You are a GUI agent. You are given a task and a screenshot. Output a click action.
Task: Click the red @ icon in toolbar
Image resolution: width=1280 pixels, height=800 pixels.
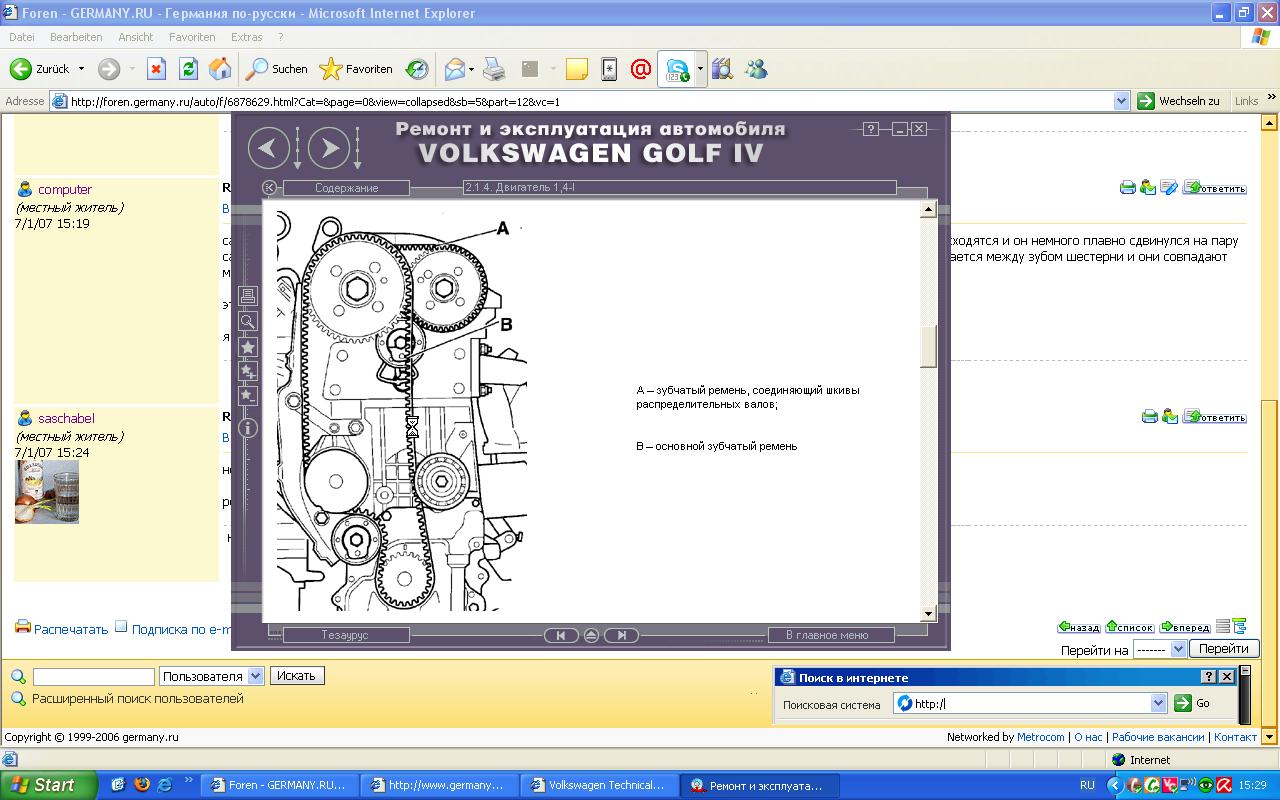(x=641, y=69)
